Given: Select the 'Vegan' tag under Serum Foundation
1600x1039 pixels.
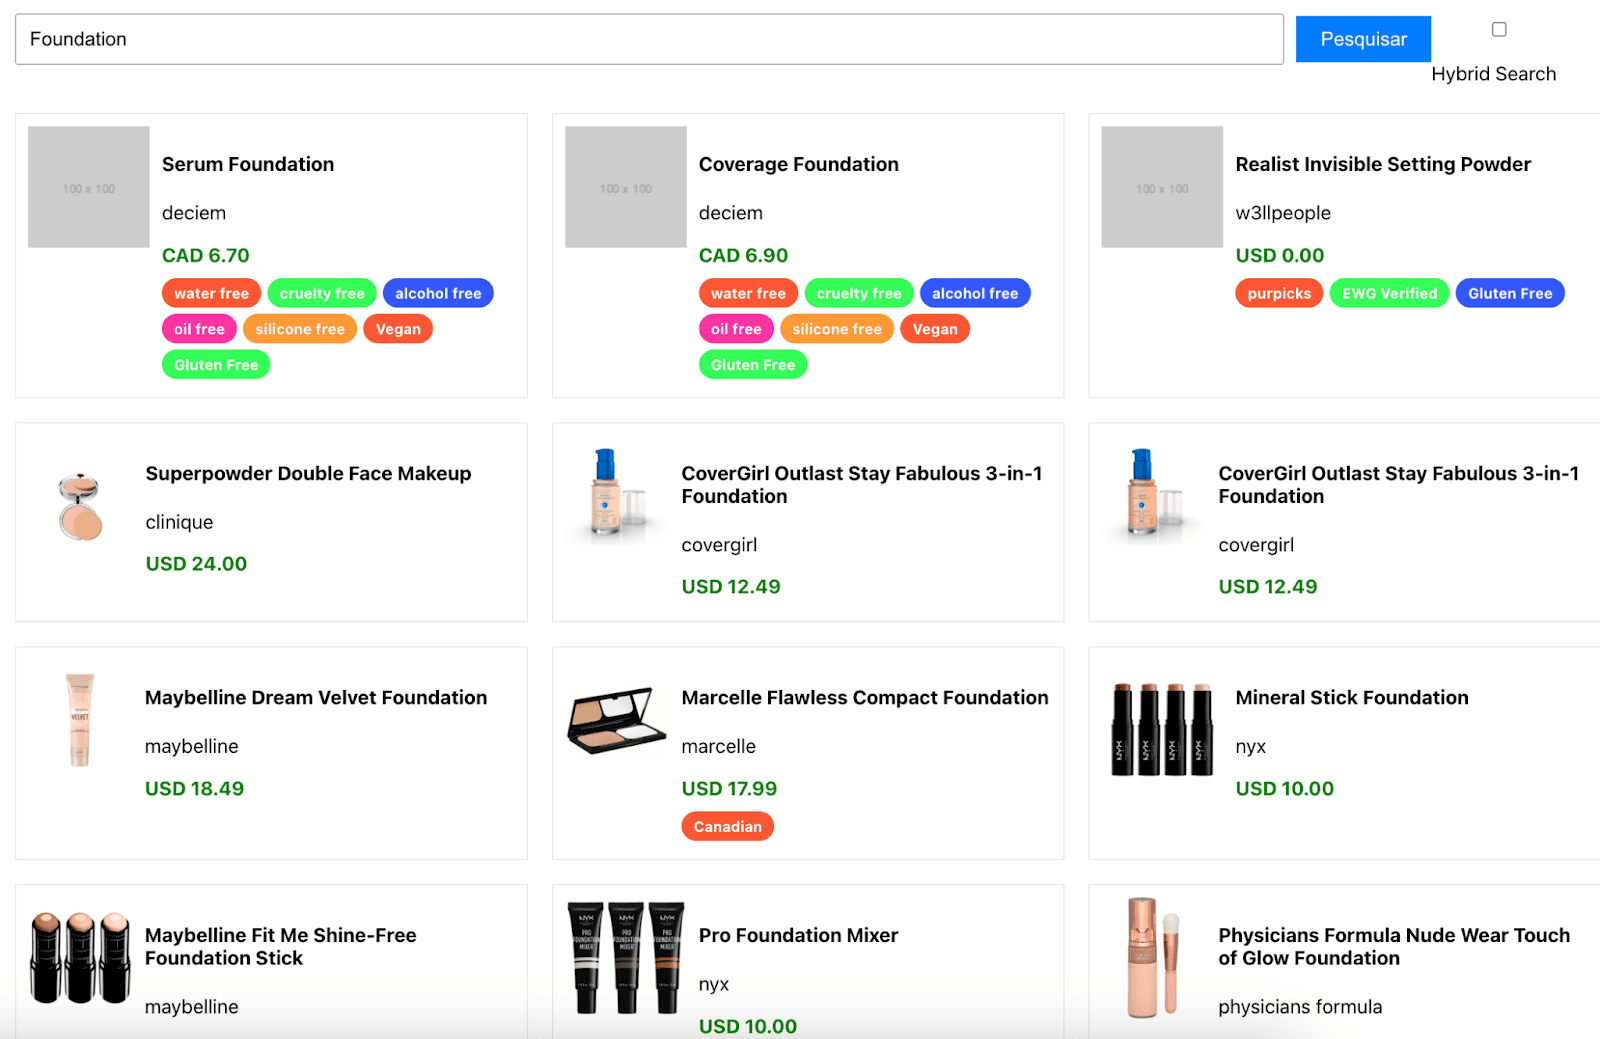Looking at the screenshot, I should [x=398, y=328].
